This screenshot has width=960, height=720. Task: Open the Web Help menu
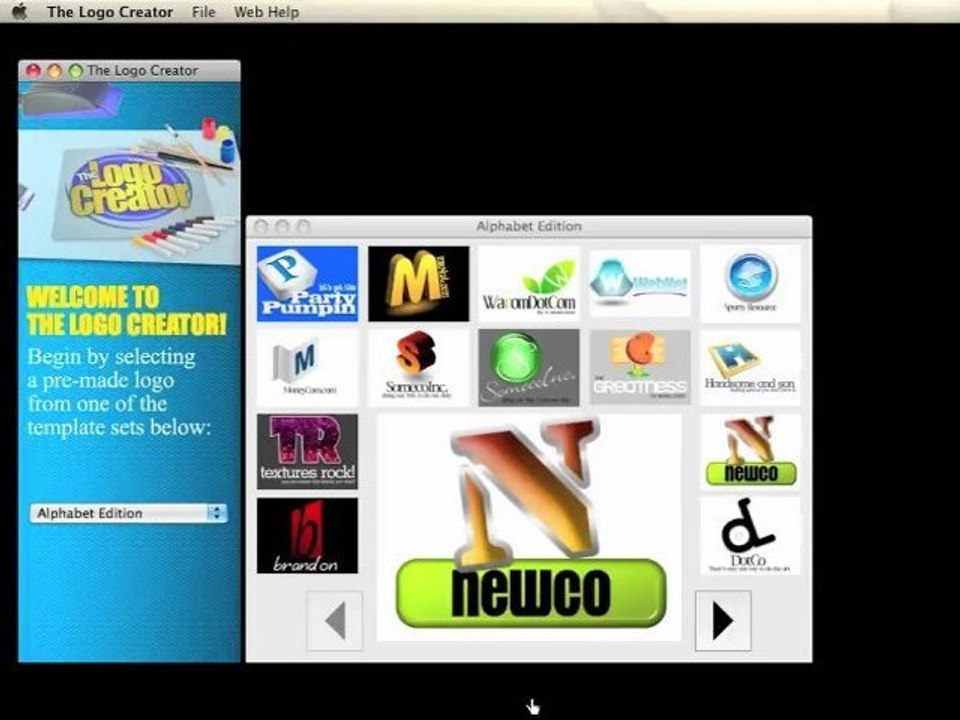pos(266,12)
